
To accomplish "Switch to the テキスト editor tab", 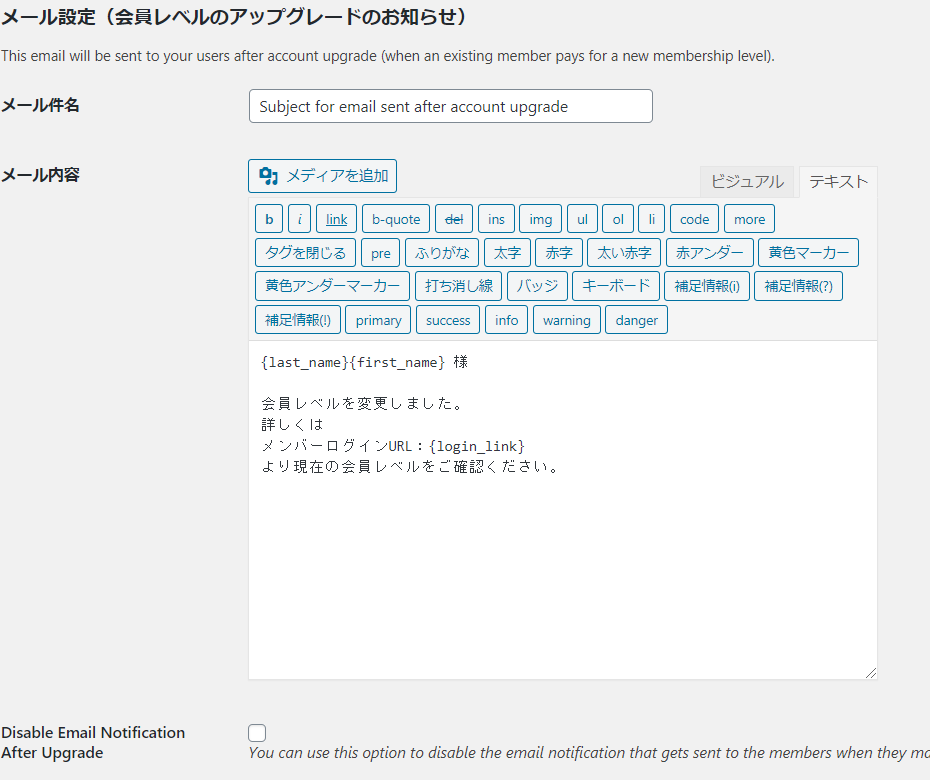I will tap(838, 182).
